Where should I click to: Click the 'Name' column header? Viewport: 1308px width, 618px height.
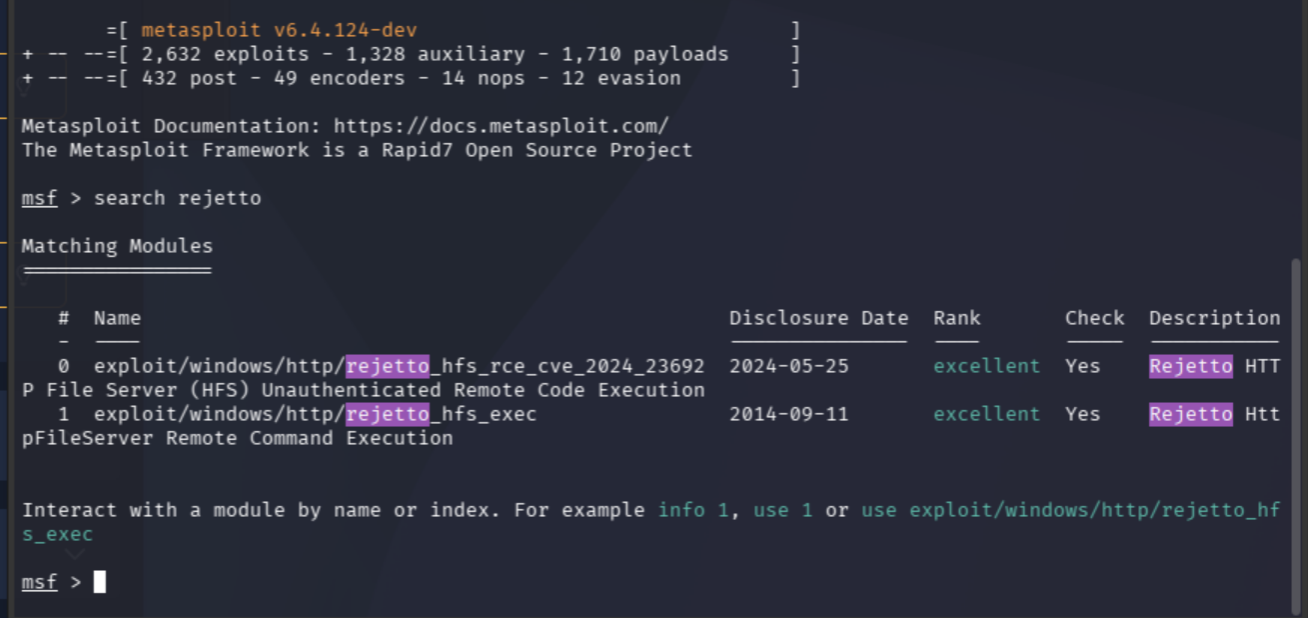(x=117, y=318)
